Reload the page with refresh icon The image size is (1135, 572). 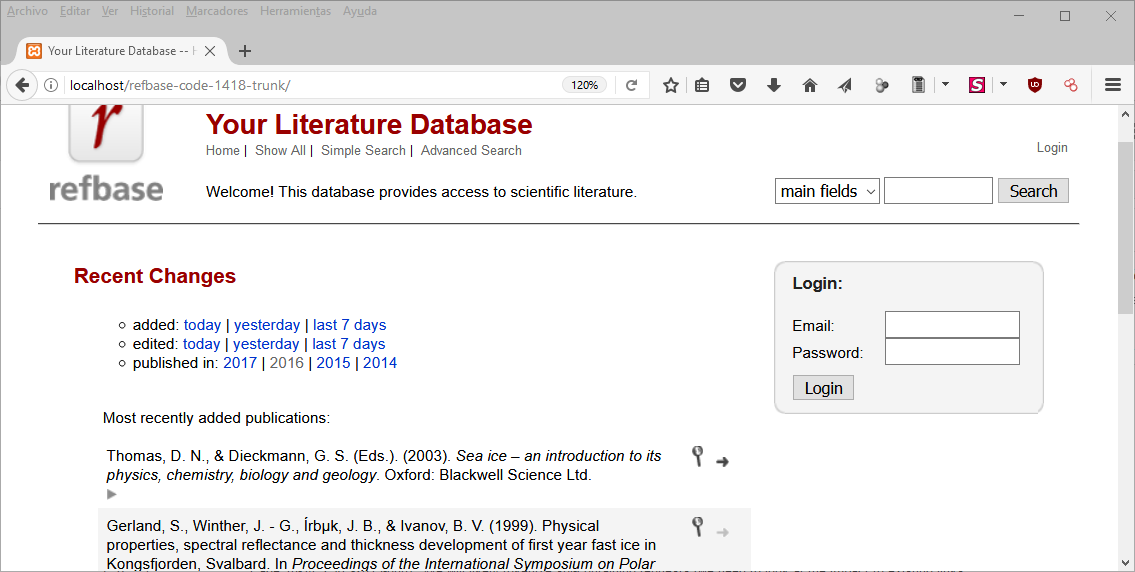pyautogui.click(x=631, y=85)
